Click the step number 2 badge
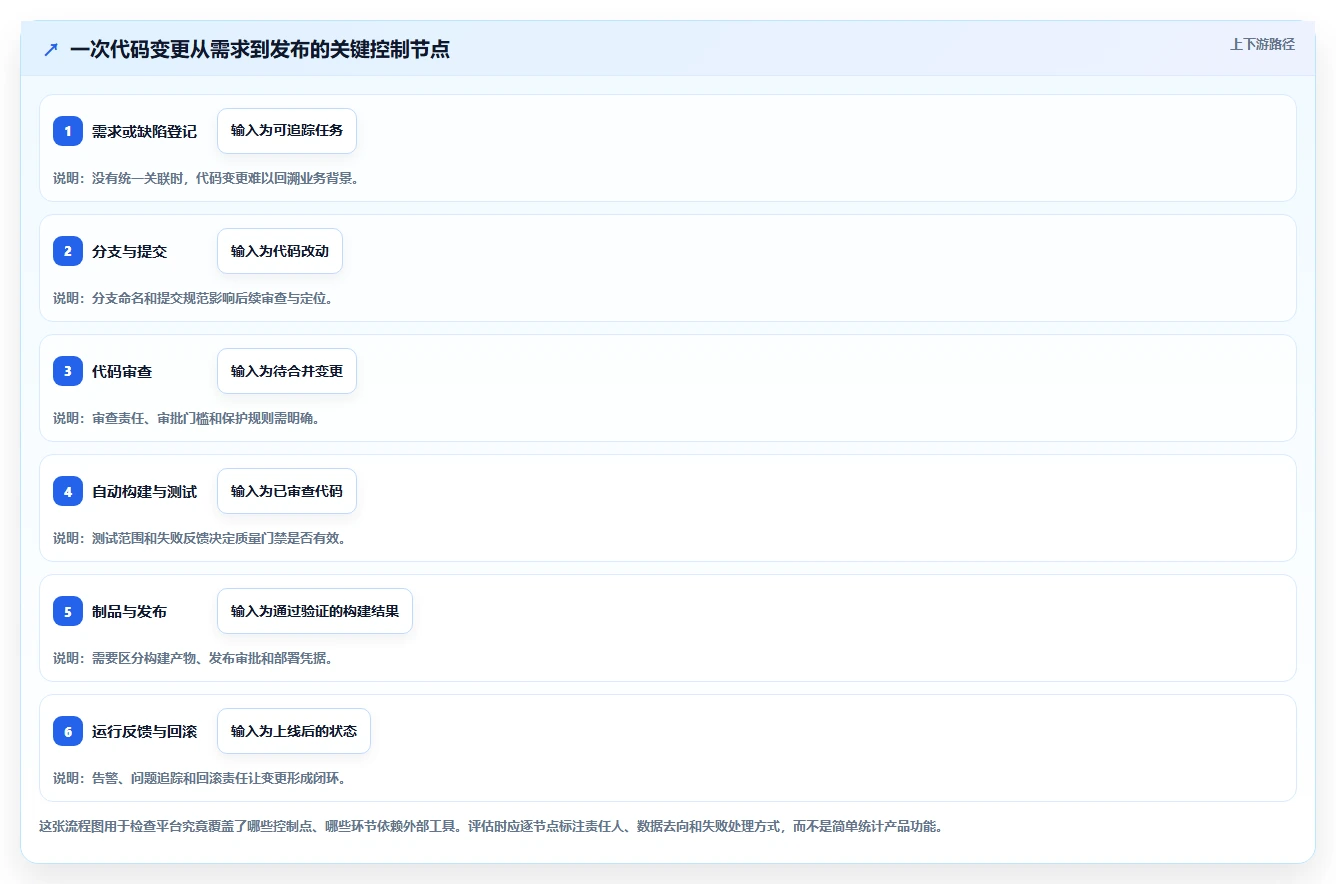This screenshot has width=1336, height=884. point(68,251)
